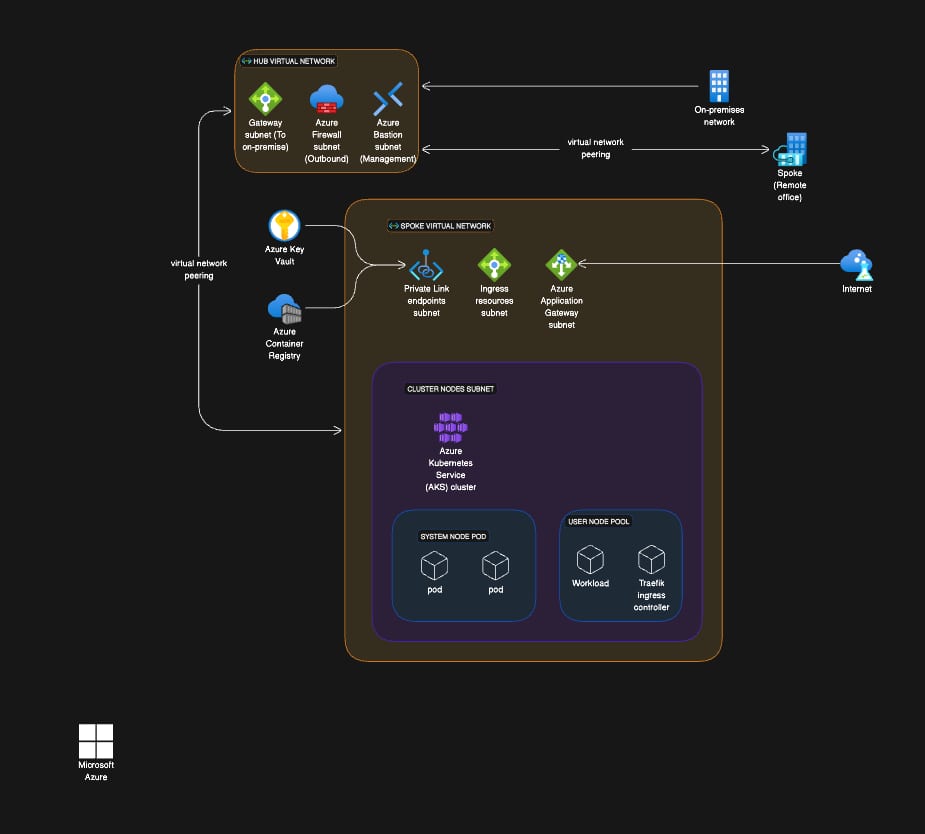
Task: Select the 'Traefik ingress controller' text label
Action: 651,595
